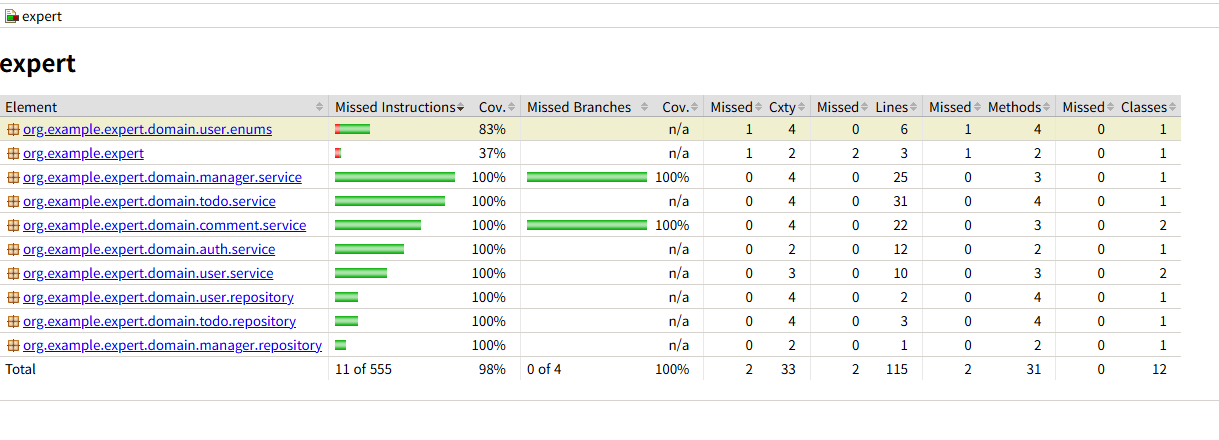Click package icon beside domain.comment.service
Image resolution: width=1219 pixels, height=440 pixels.
click(13, 225)
